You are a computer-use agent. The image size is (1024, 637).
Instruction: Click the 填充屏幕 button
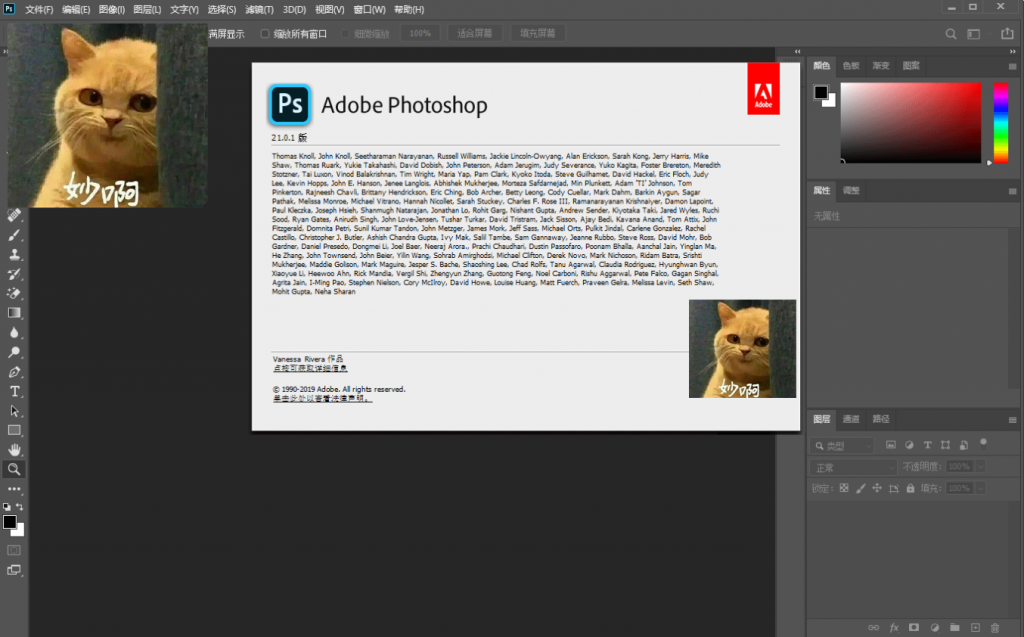click(x=537, y=33)
